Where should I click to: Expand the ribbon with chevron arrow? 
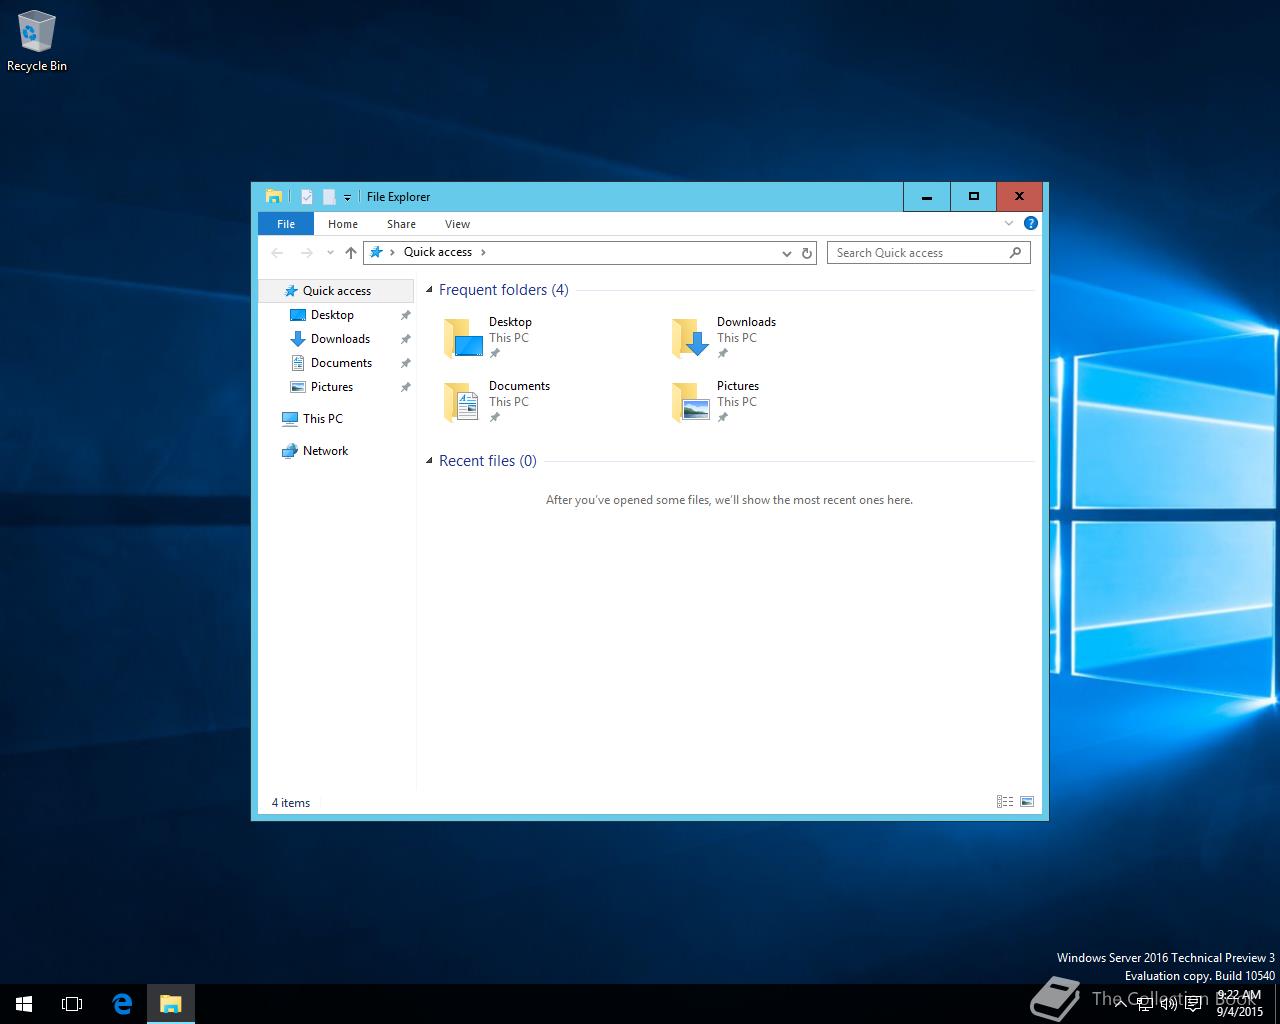click(x=1009, y=223)
